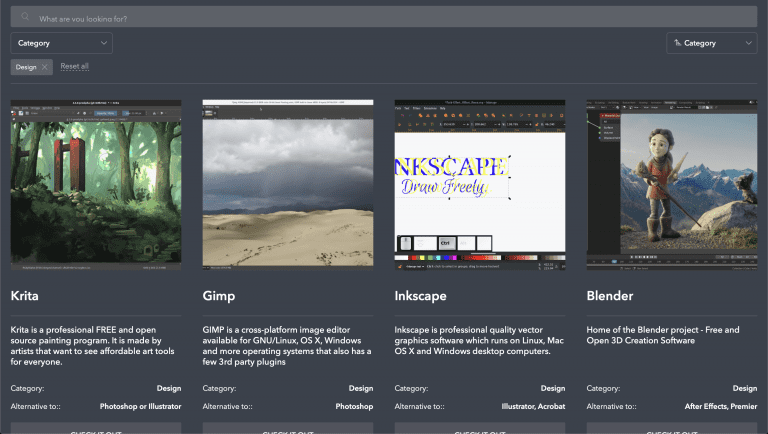Click the Krita title
Screen dimensions: 768x434
click(x=24, y=295)
